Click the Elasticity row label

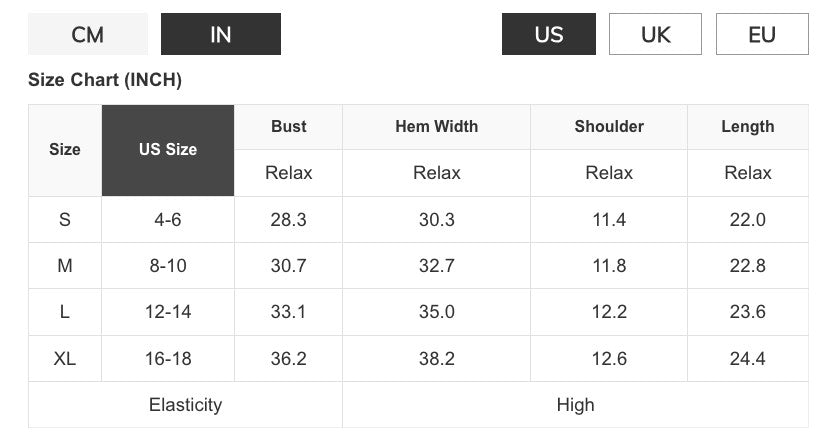click(x=185, y=405)
